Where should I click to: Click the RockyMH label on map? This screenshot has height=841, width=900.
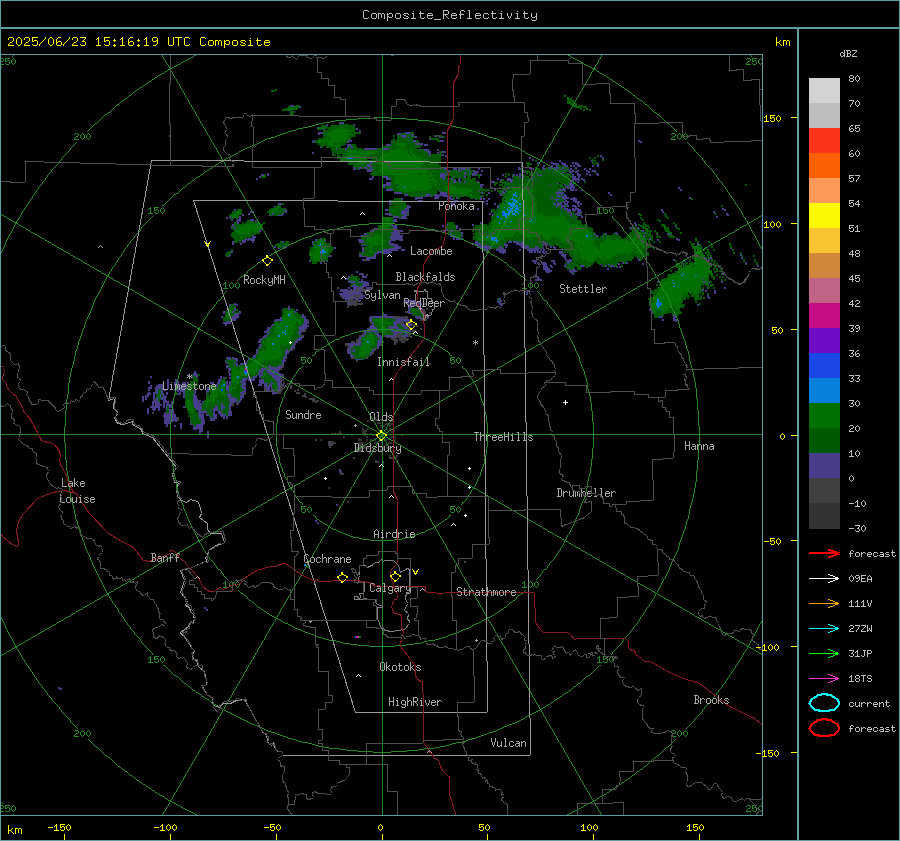click(264, 280)
